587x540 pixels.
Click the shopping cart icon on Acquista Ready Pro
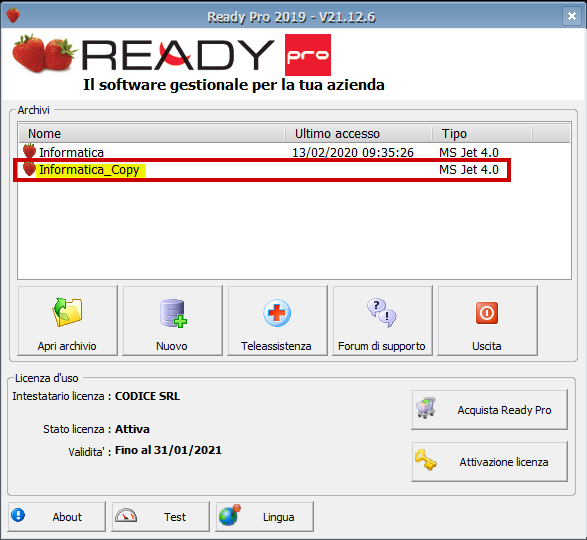(x=426, y=408)
